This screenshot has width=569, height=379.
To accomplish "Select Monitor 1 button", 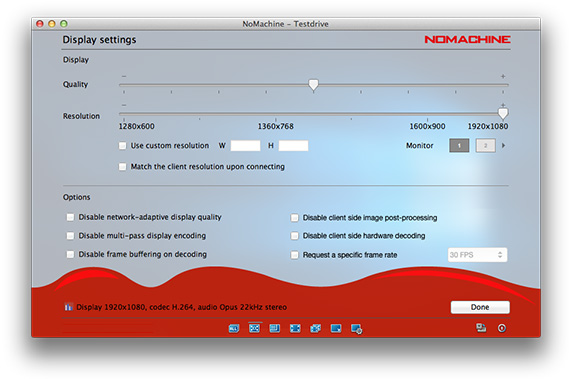I will (x=459, y=146).
